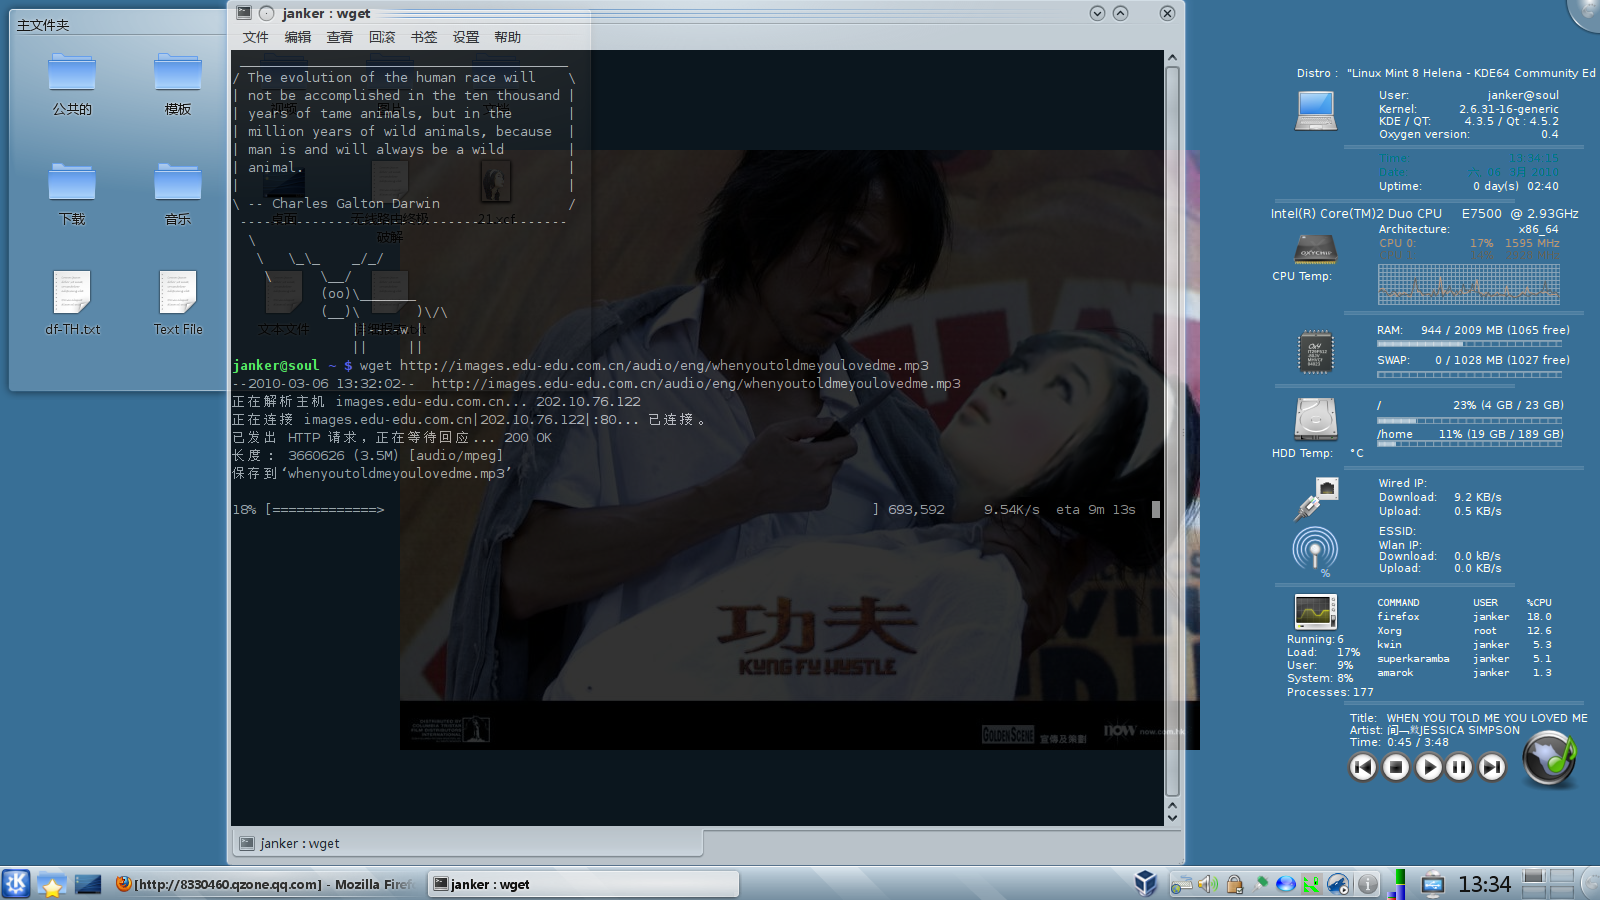
Task: Open the 回滚 menu in Konsole
Action: [x=382, y=37]
